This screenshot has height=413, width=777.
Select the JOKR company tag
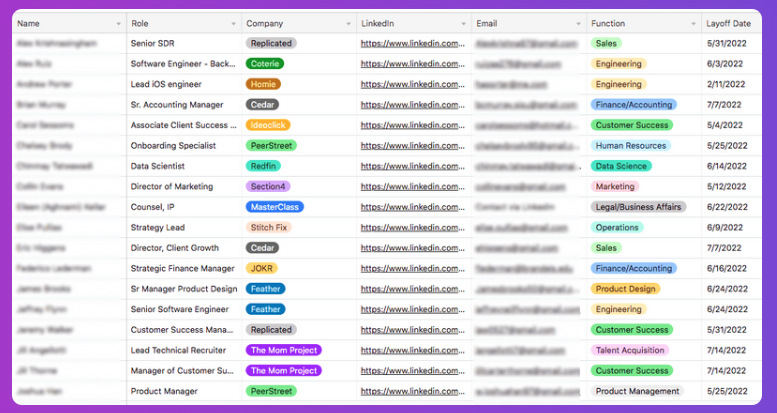pyautogui.click(x=262, y=268)
